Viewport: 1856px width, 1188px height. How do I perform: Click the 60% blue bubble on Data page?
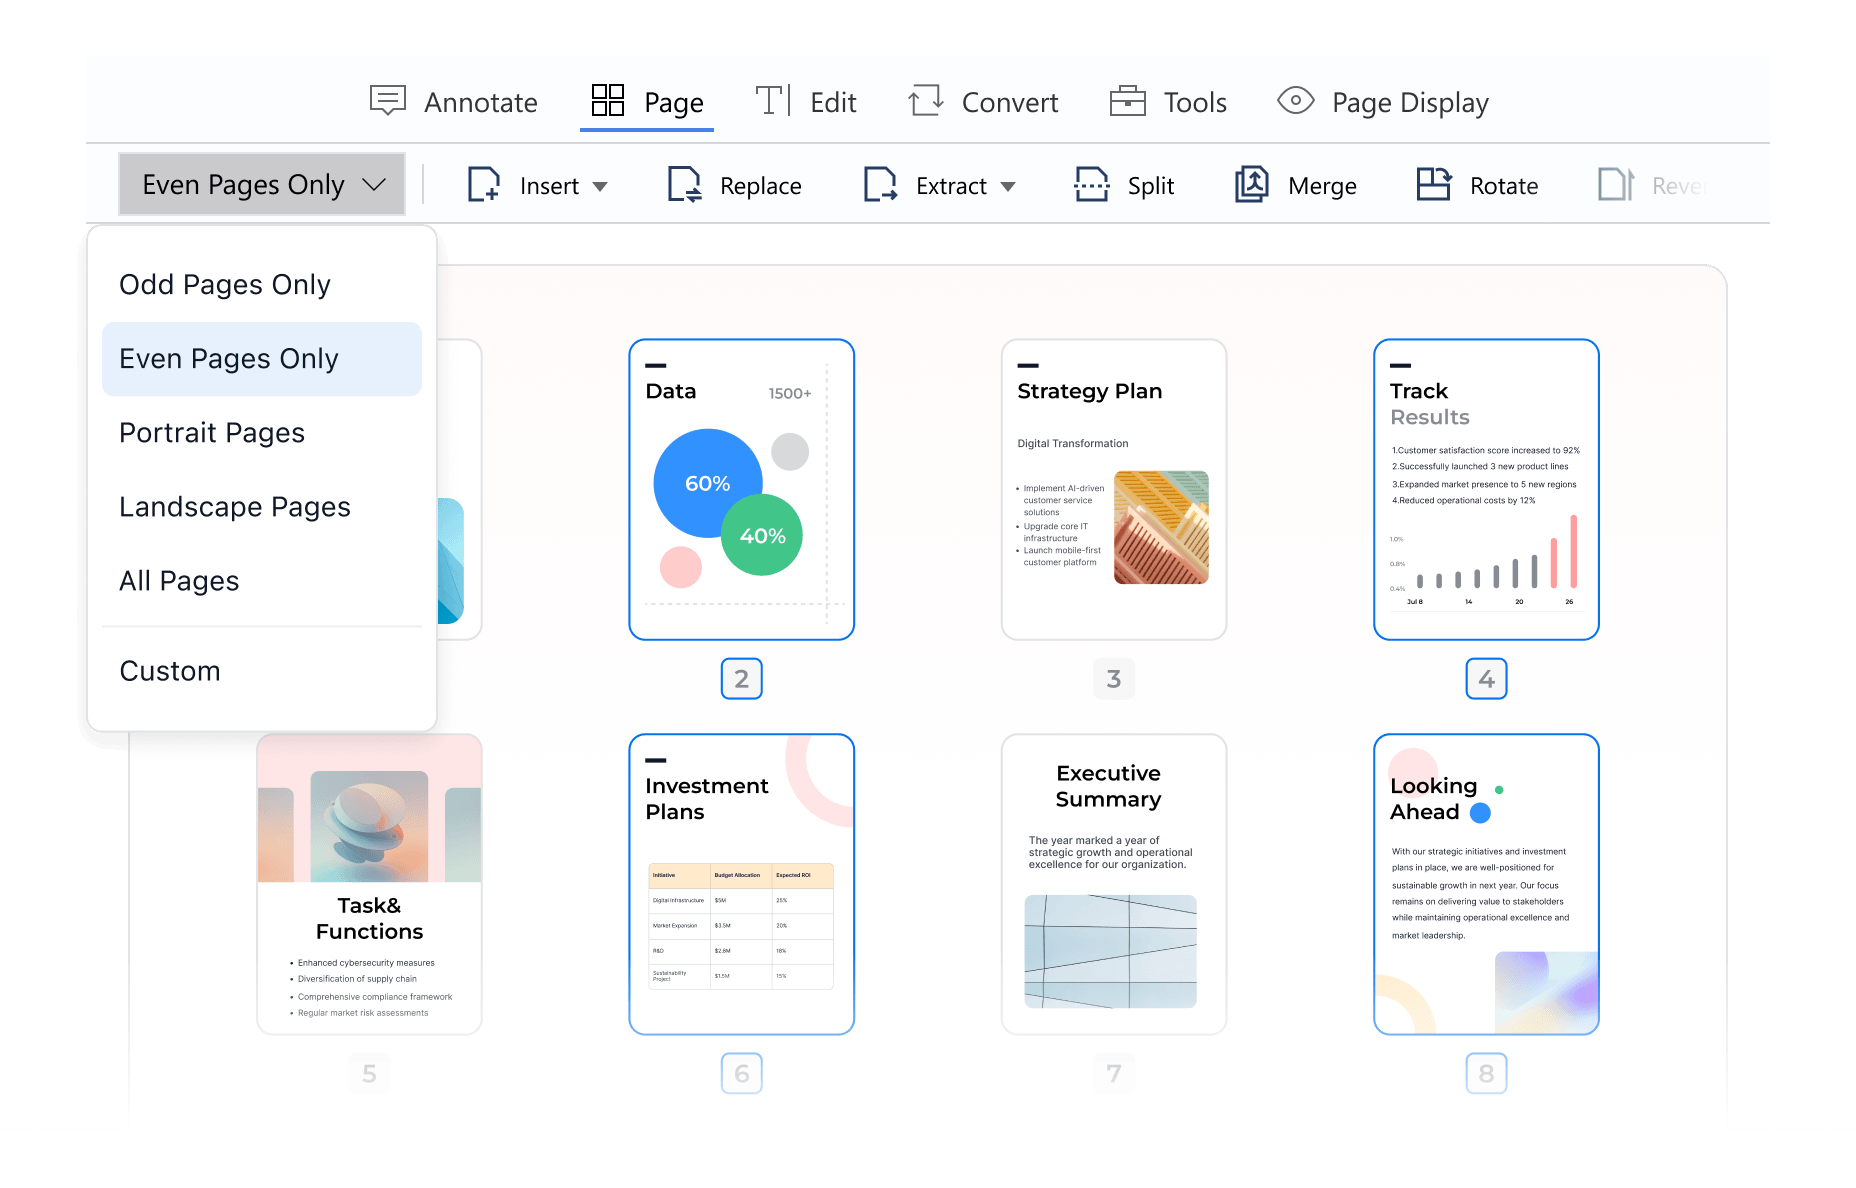pyautogui.click(x=707, y=483)
